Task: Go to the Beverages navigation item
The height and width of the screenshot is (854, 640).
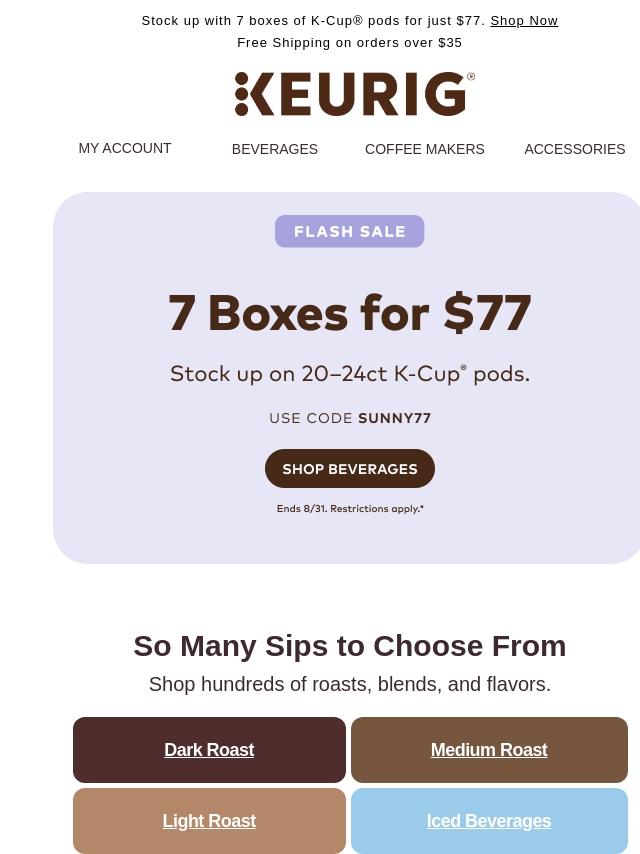Action: pos(275,149)
